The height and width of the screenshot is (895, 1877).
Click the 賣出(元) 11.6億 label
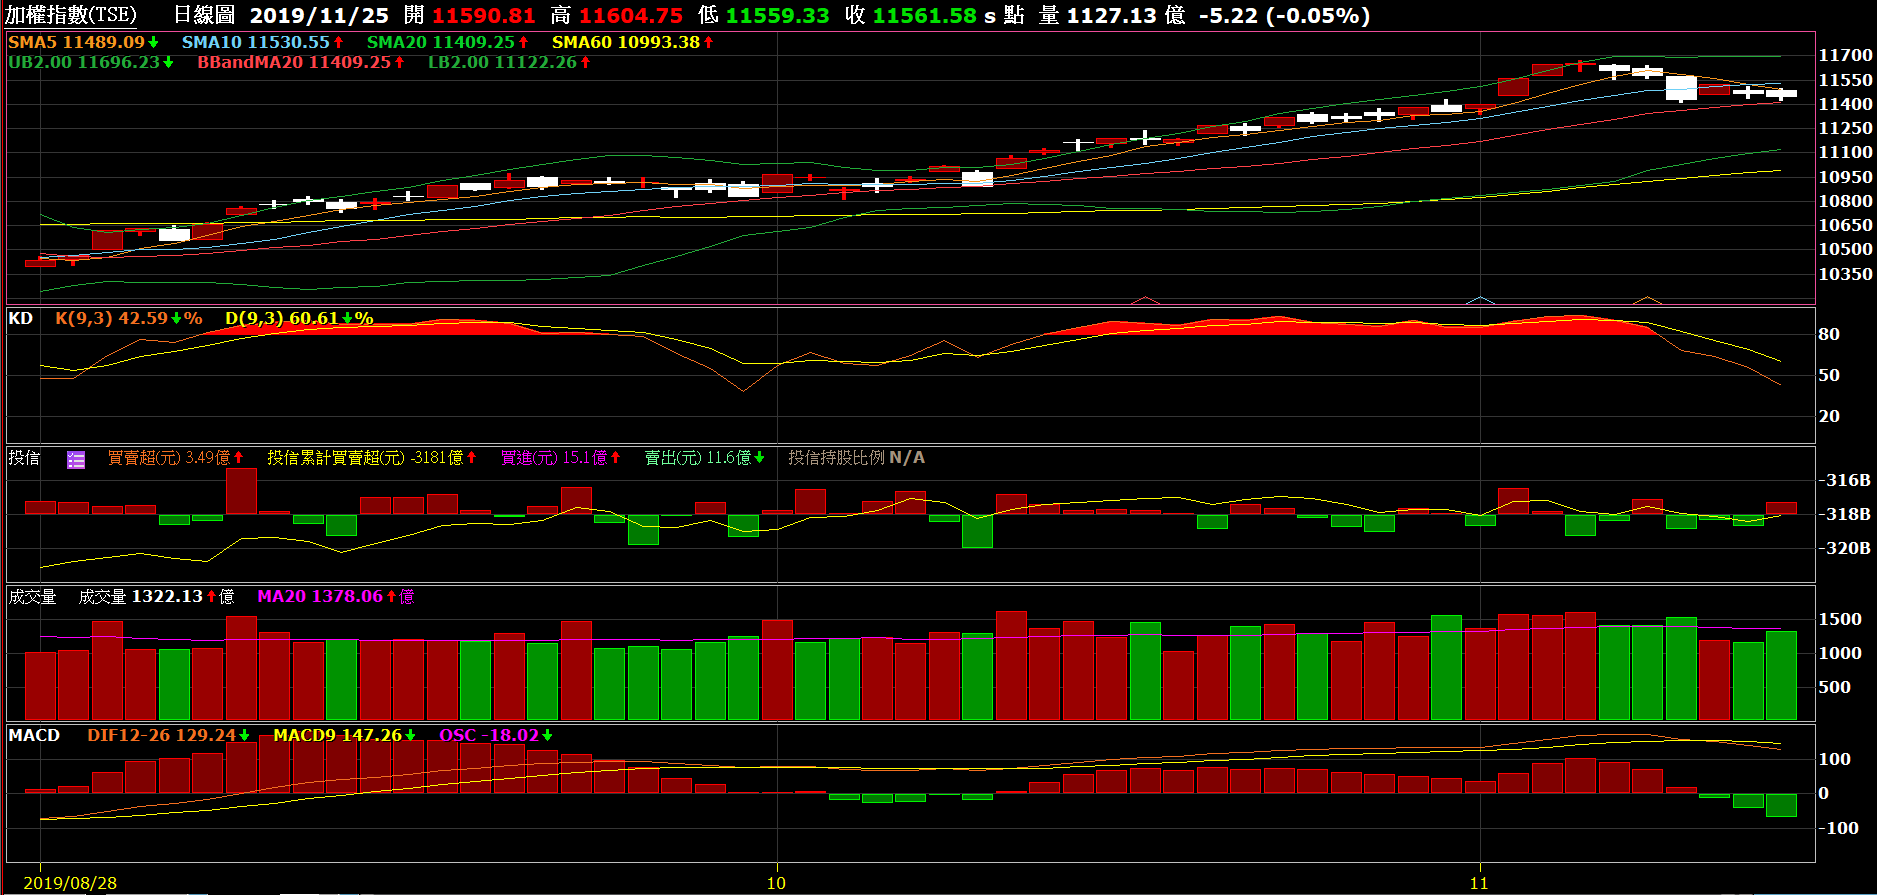tap(705, 458)
